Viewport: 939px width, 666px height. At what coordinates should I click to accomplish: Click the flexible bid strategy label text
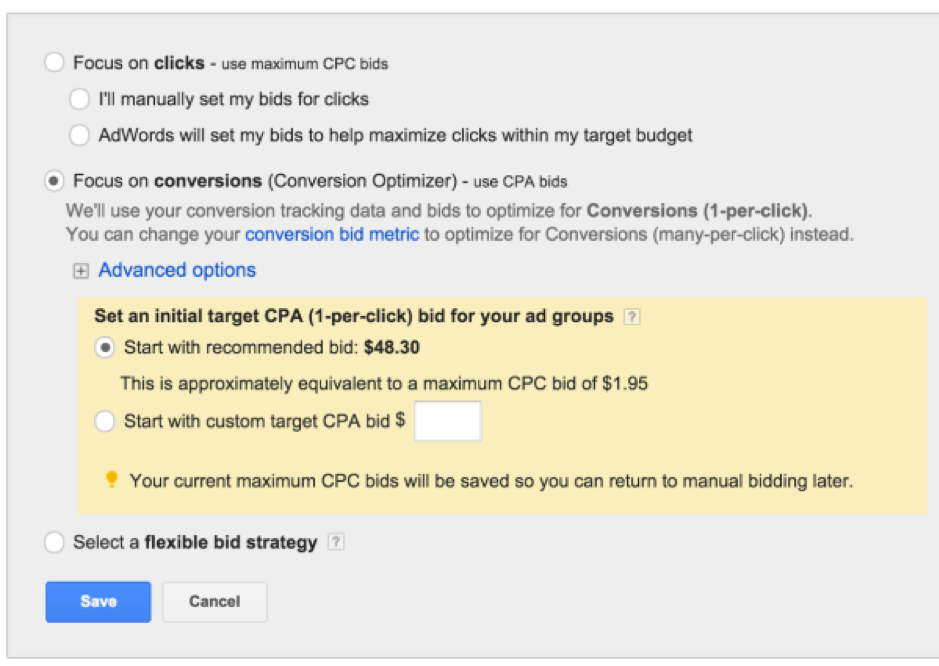(195, 543)
